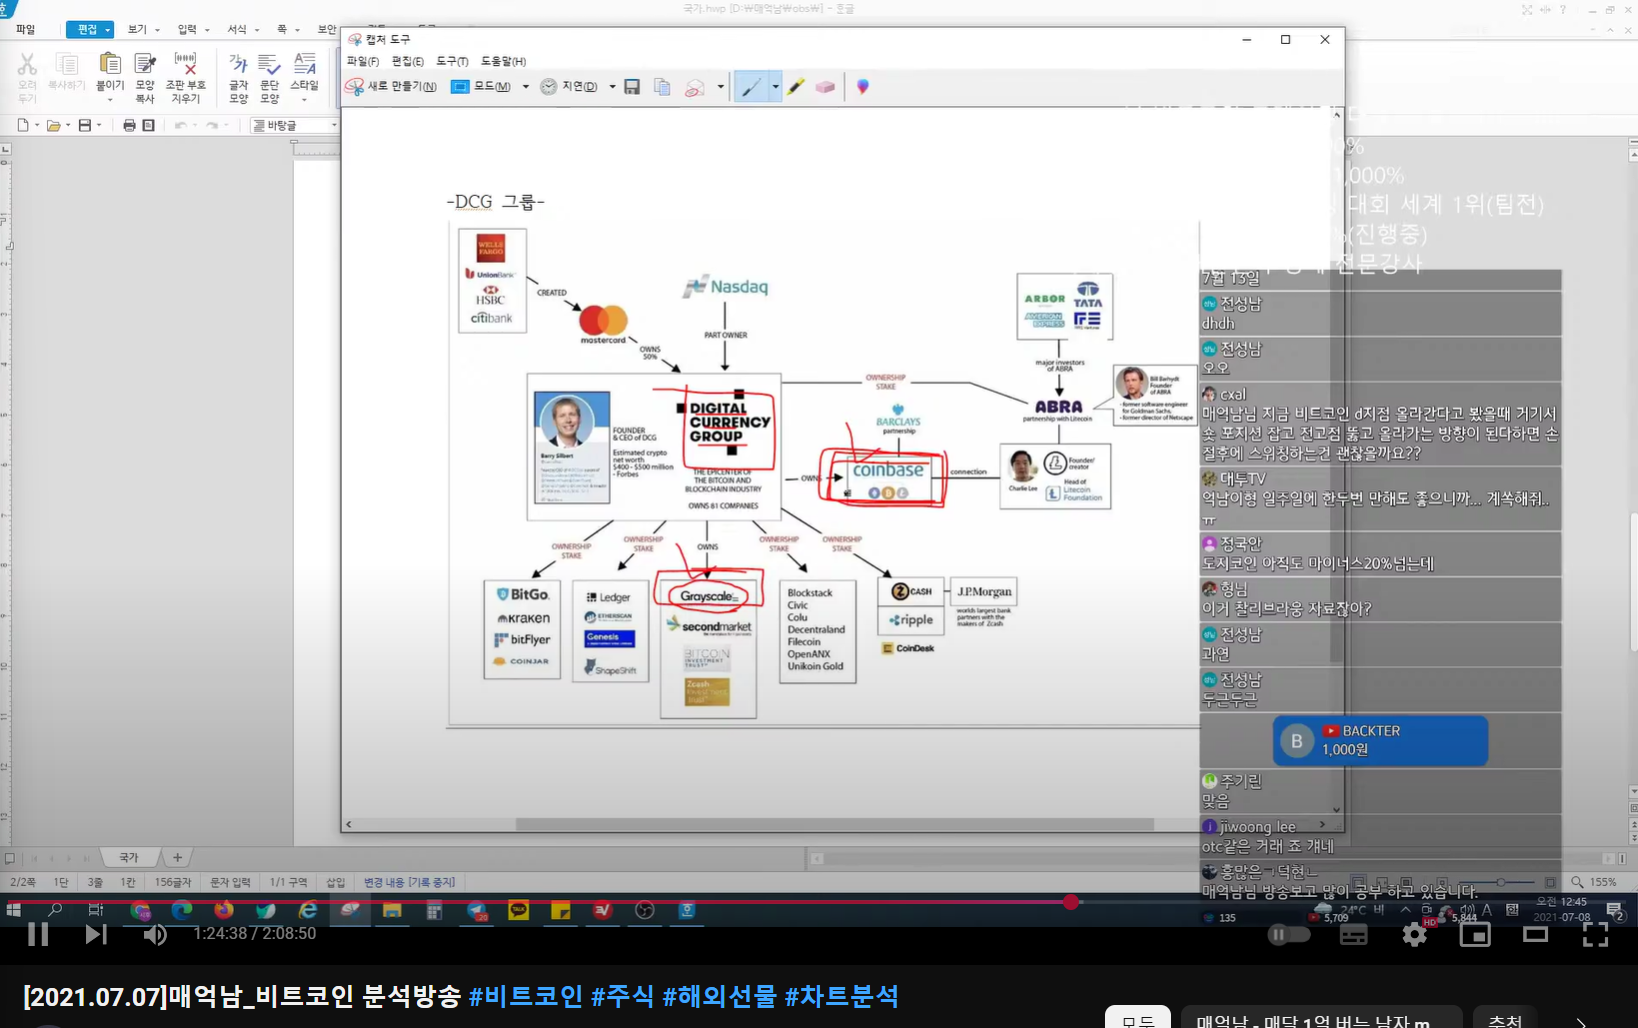Open 문단 모양 paragraph format
Image resolution: width=1638 pixels, height=1028 pixels.
(269, 76)
